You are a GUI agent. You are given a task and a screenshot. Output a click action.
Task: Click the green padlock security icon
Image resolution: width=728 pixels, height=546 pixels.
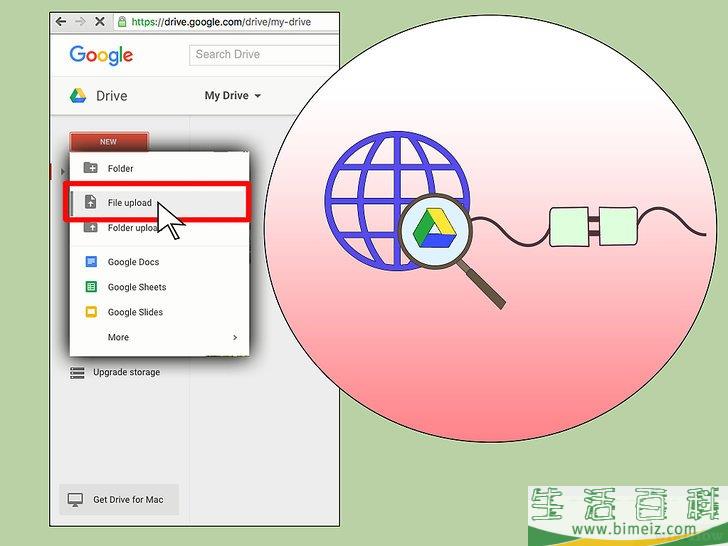coord(122,21)
